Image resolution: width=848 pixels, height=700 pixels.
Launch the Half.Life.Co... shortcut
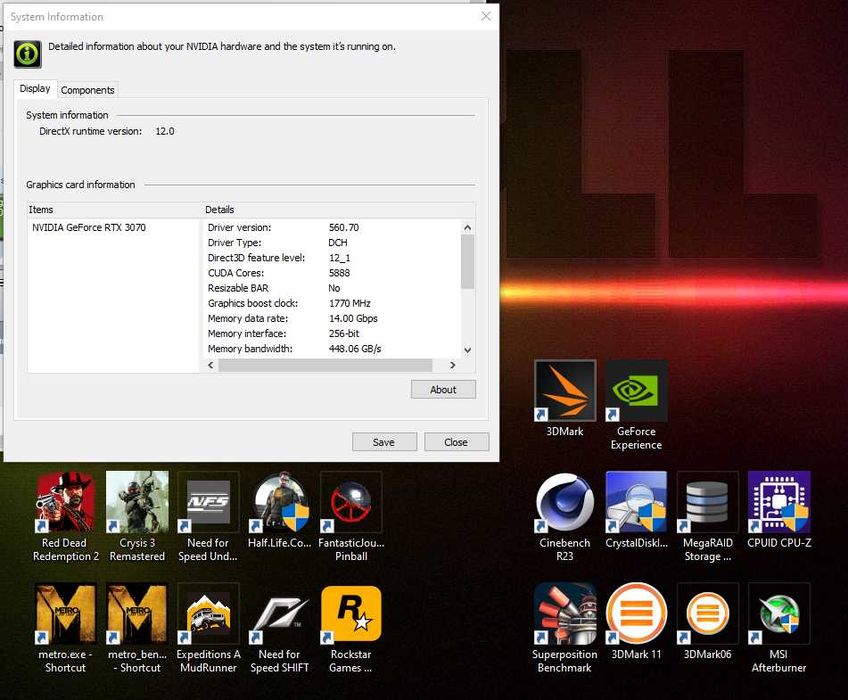pos(280,510)
